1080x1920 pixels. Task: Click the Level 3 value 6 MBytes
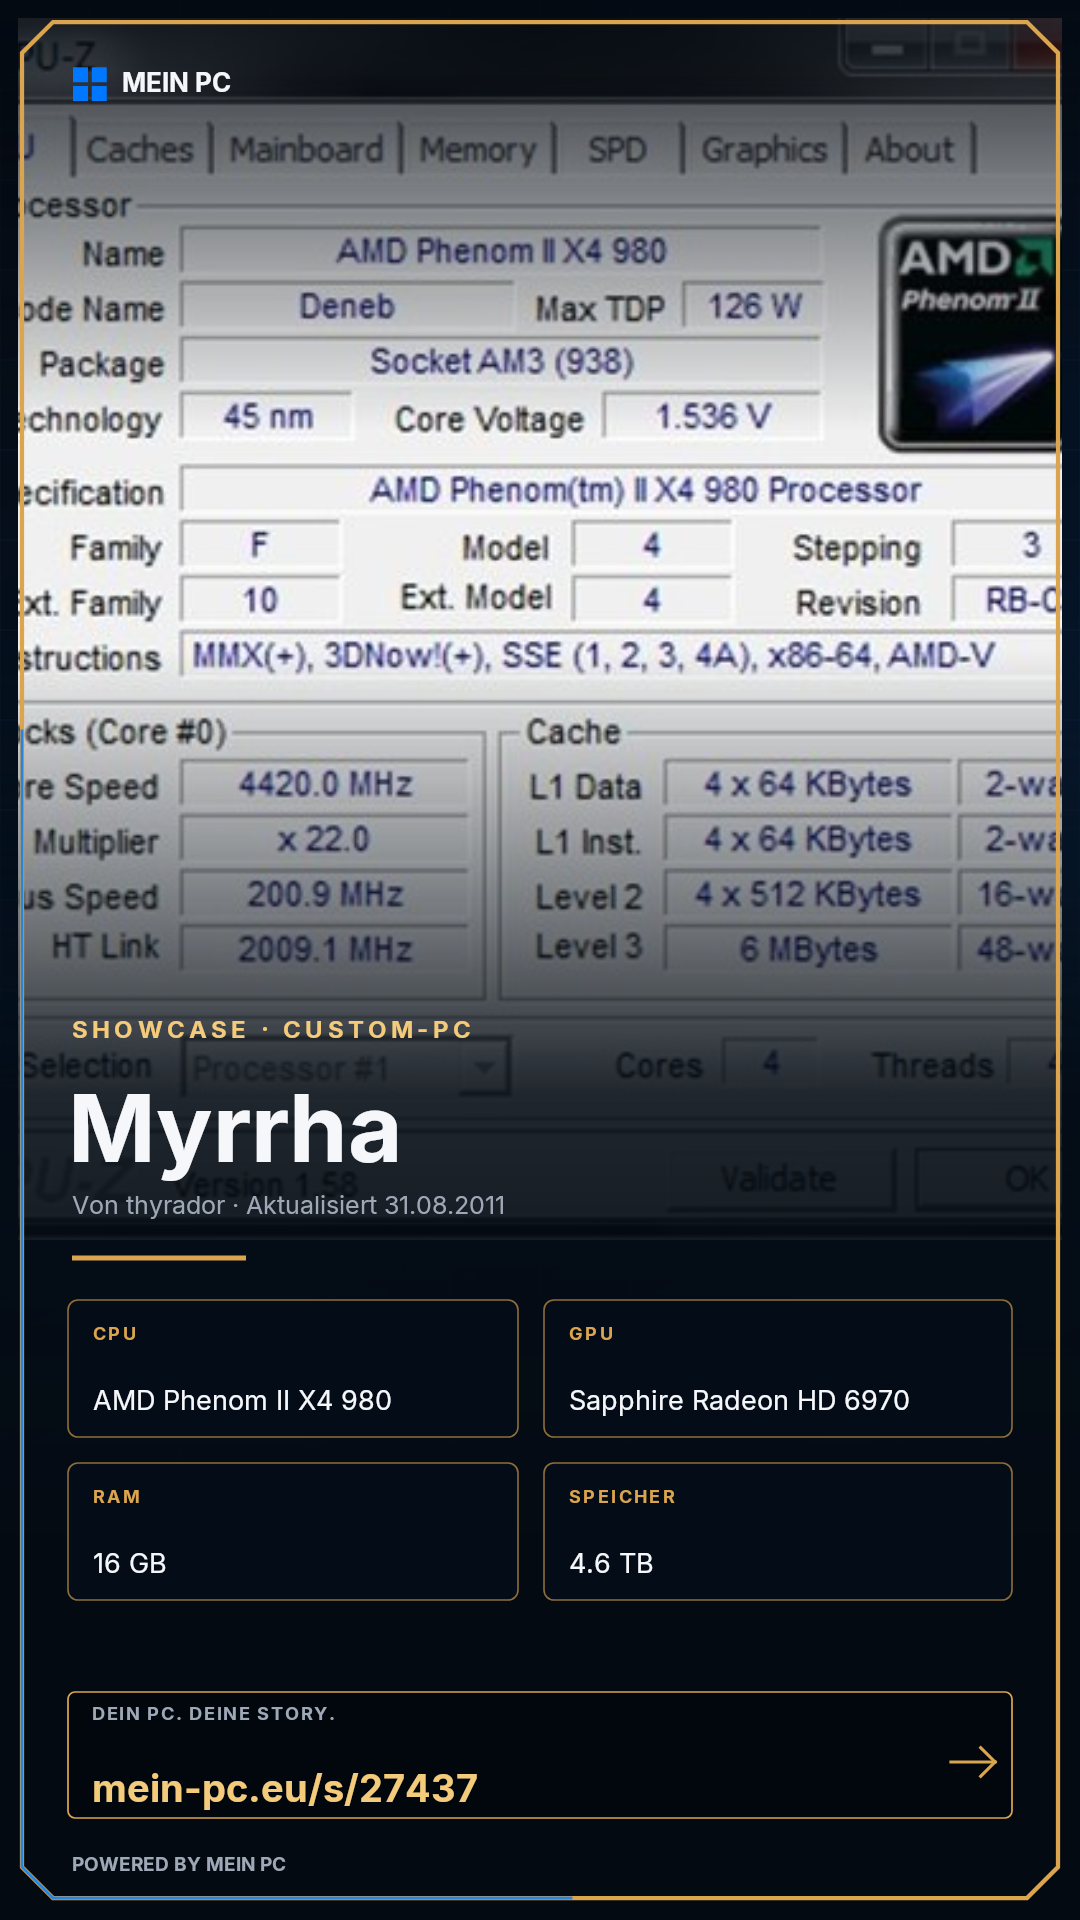808,948
